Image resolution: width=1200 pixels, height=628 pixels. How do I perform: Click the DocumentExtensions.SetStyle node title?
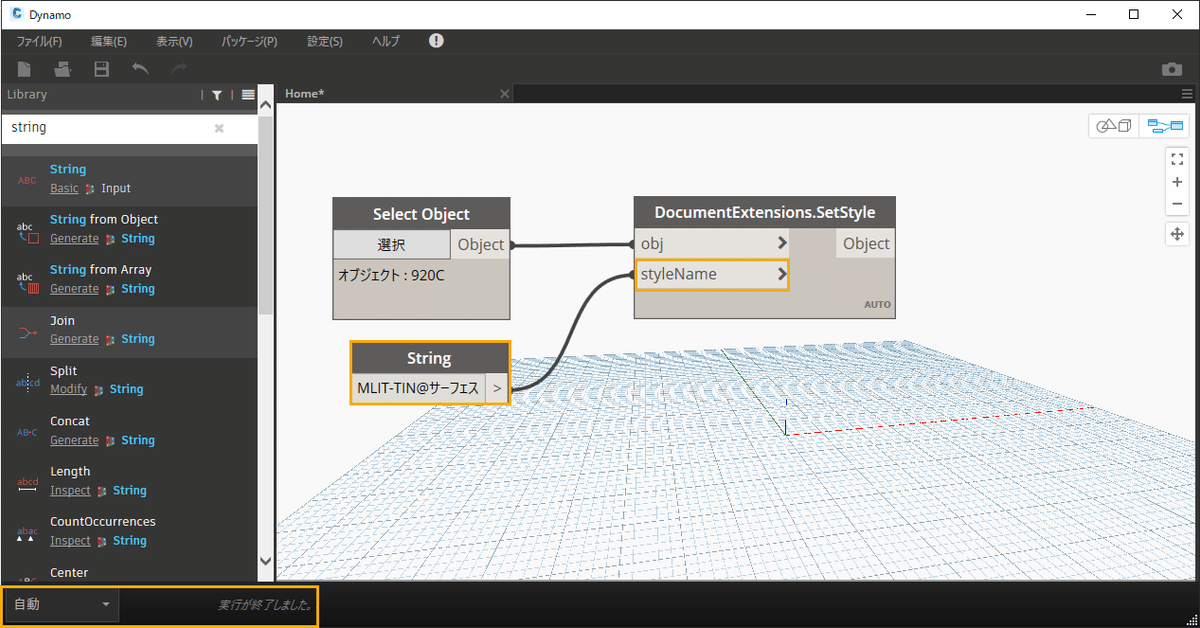765,213
